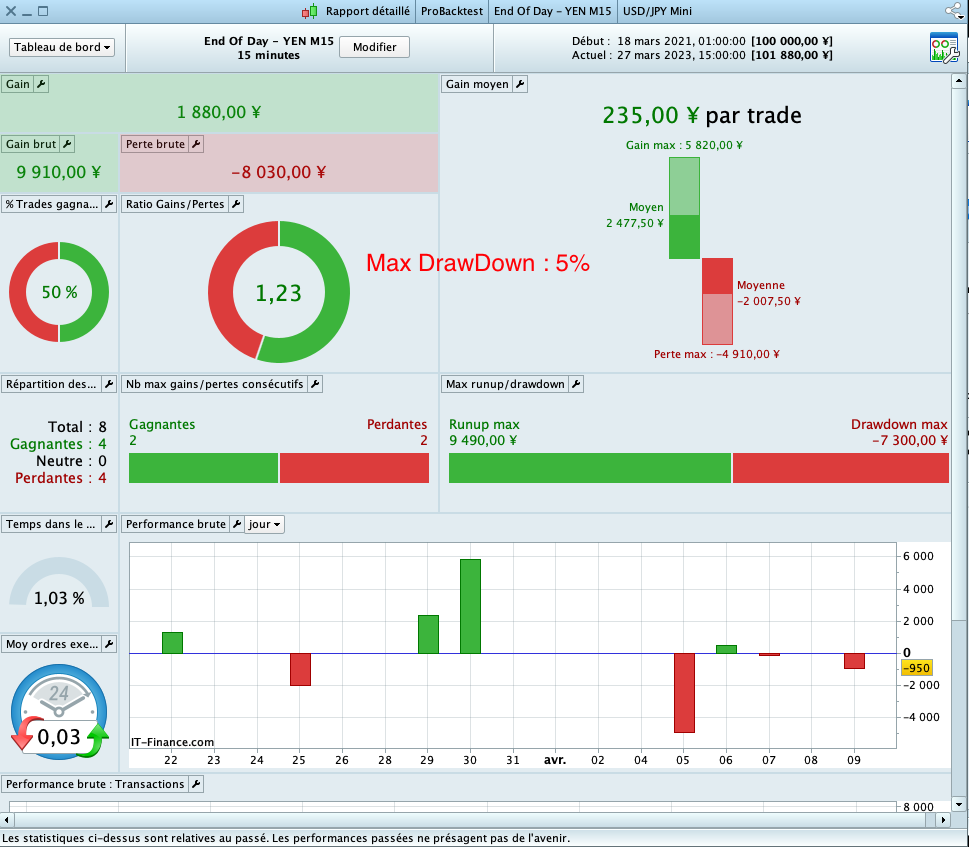Open the jour period dropdown
The image size is (969, 847).
coord(264,524)
